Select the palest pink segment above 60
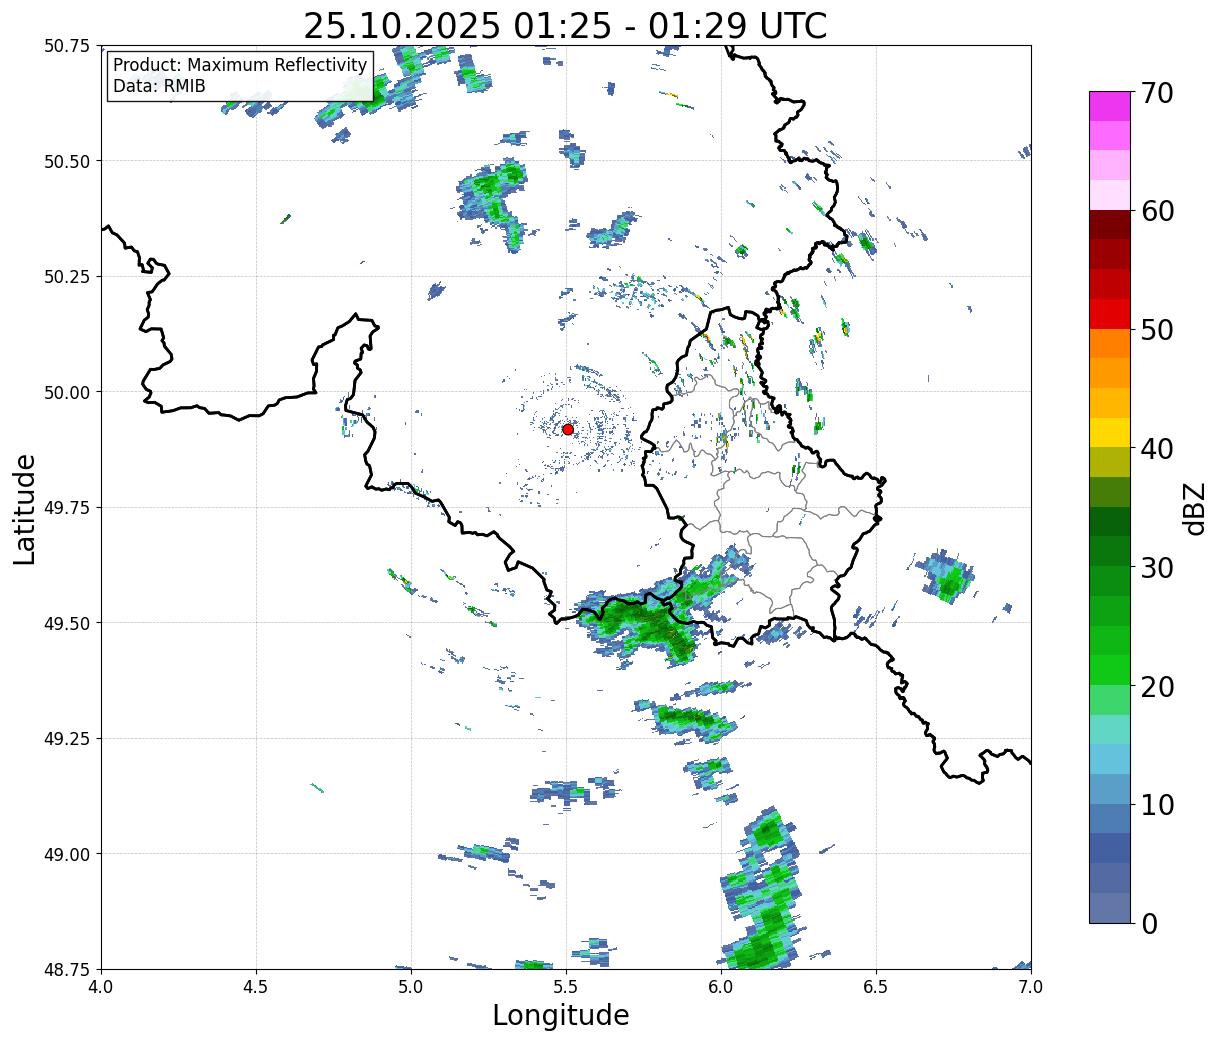The image size is (1219, 1040). (1110, 195)
